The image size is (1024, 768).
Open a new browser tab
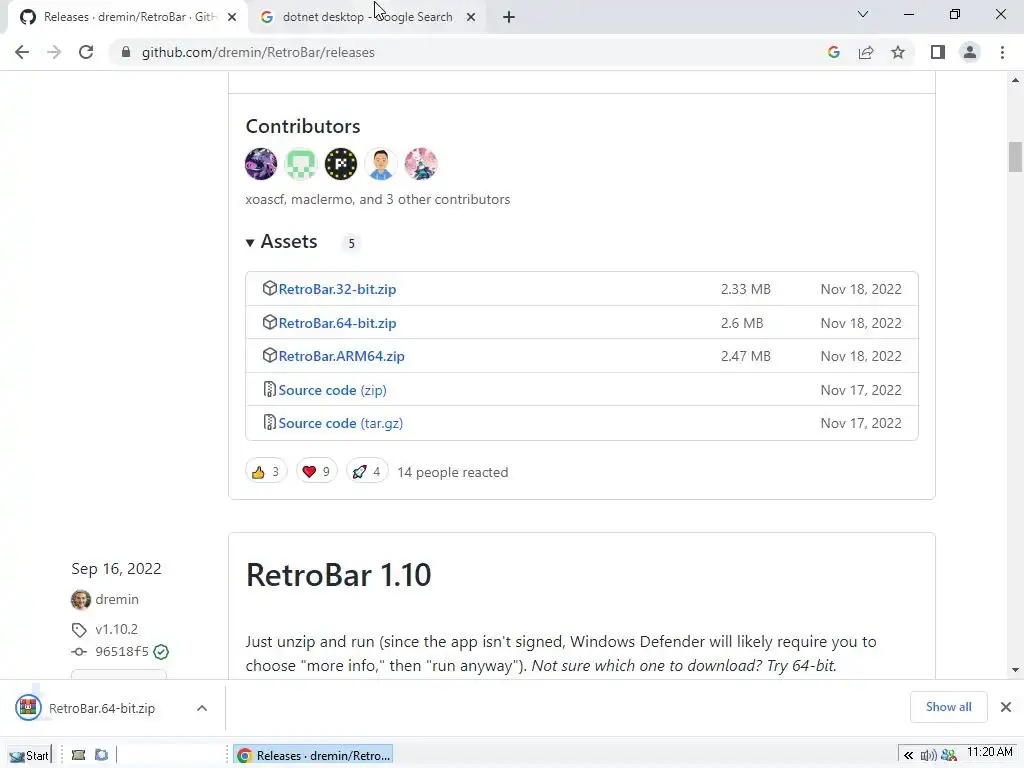pyautogui.click(x=509, y=18)
